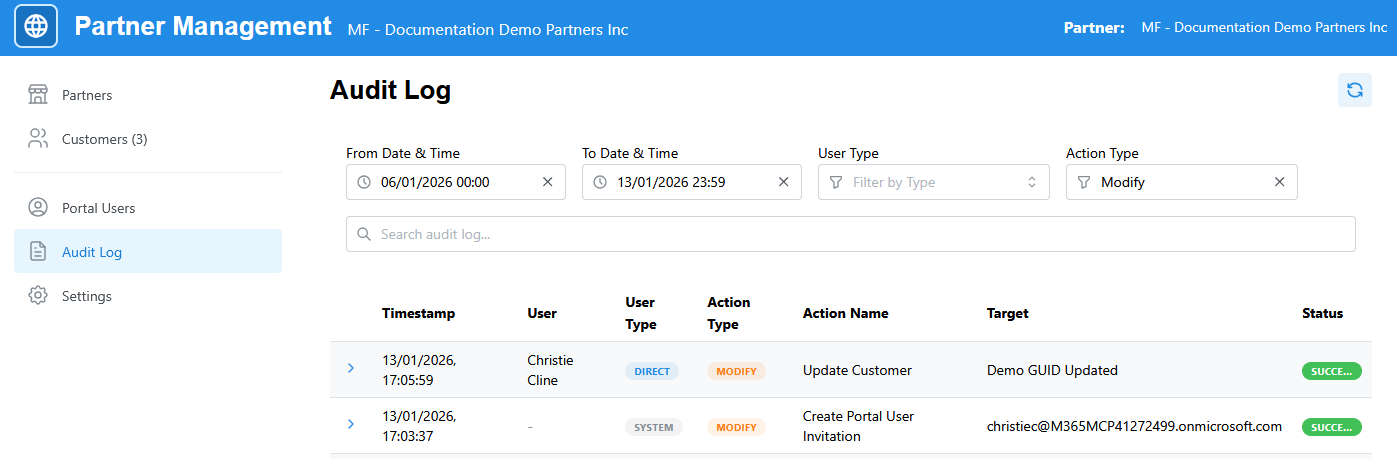Expand the Create Portal User Invitation row
The height and width of the screenshot is (459, 1397).
(x=350, y=424)
